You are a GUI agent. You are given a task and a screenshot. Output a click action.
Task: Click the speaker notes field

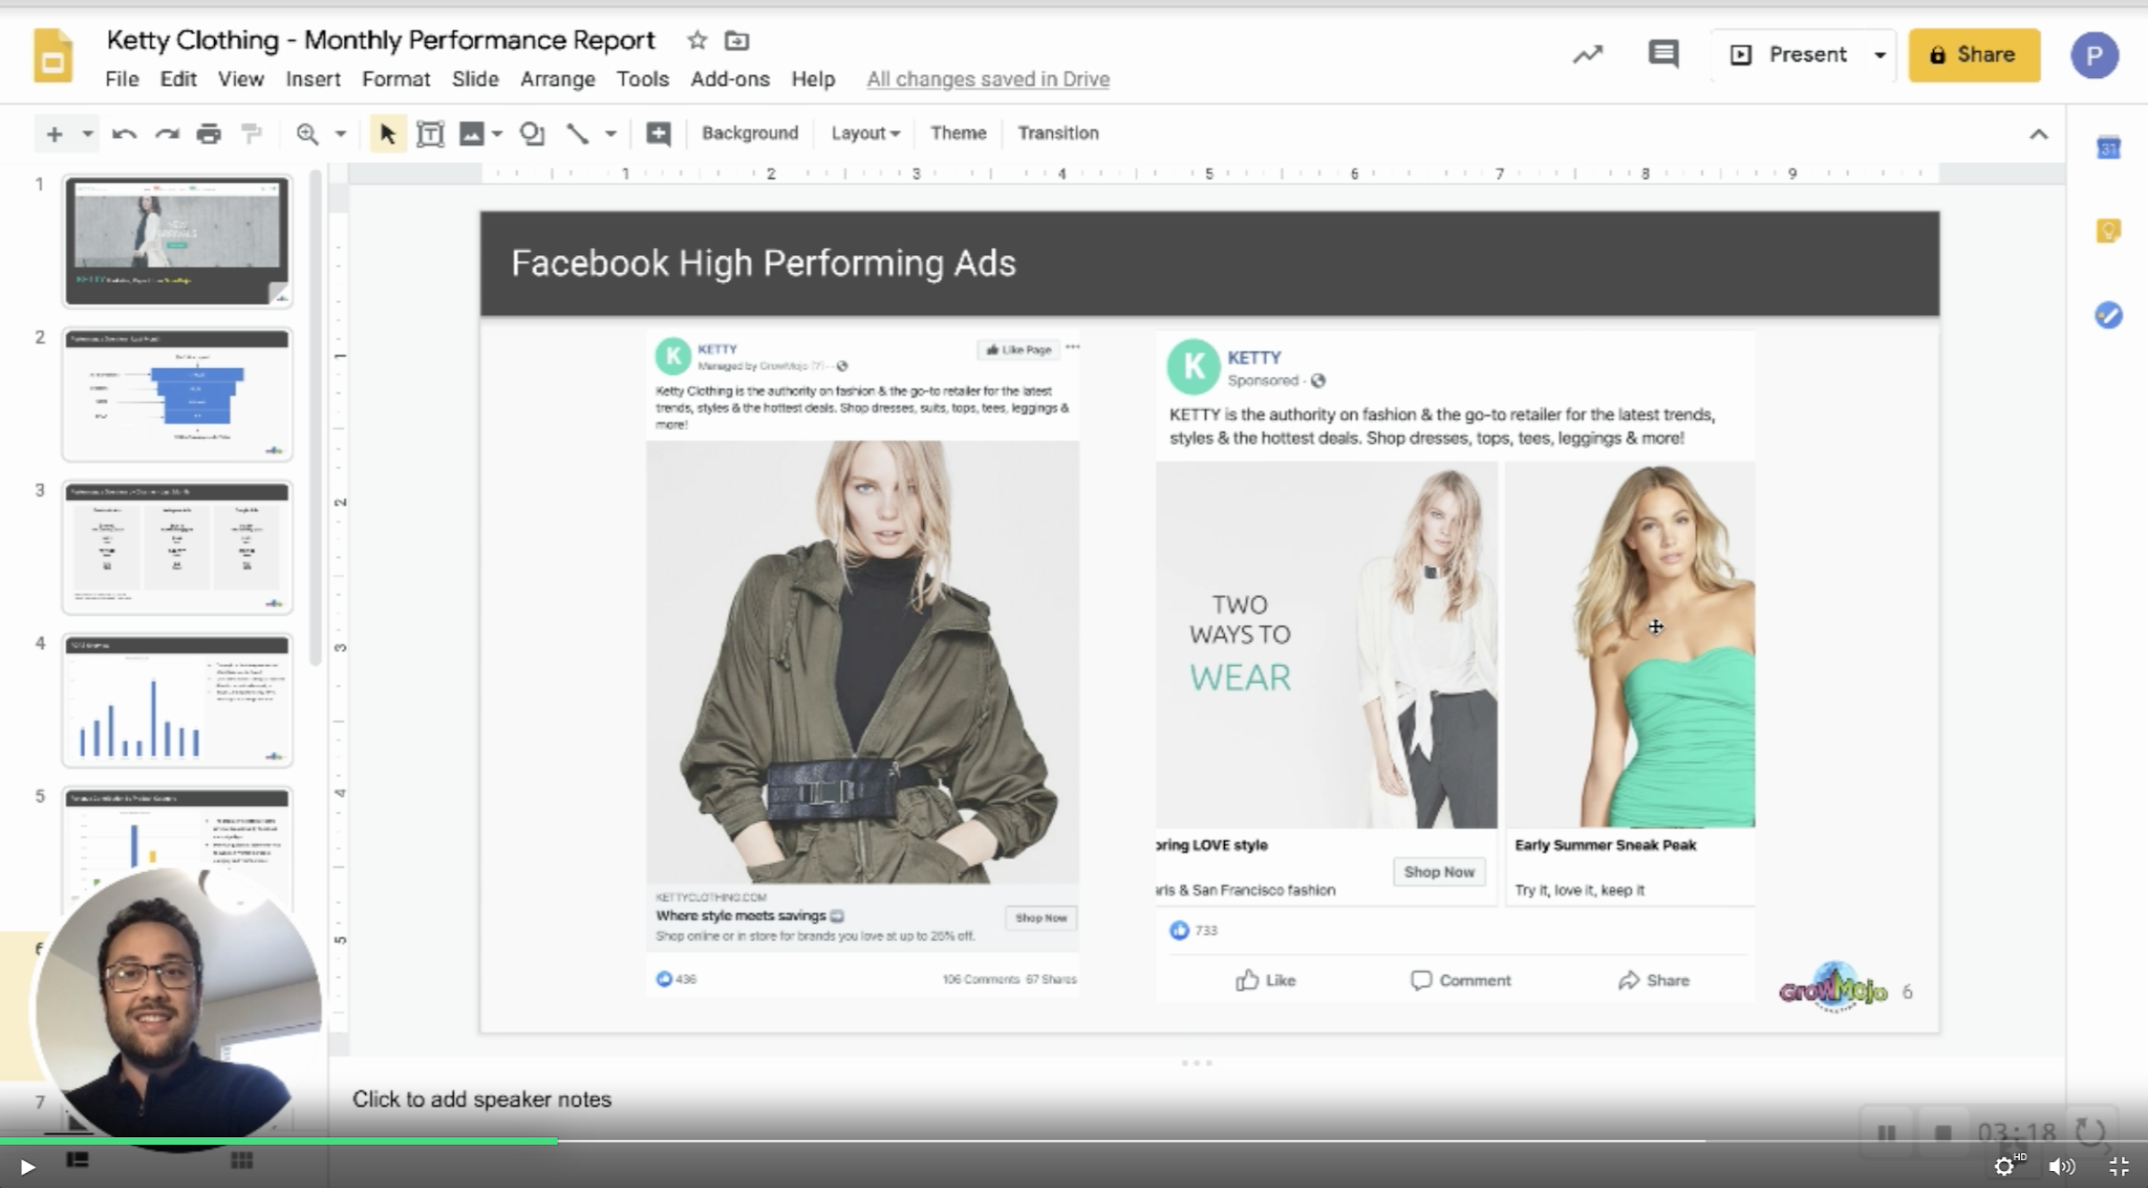pyautogui.click(x=1196, y=1099)
